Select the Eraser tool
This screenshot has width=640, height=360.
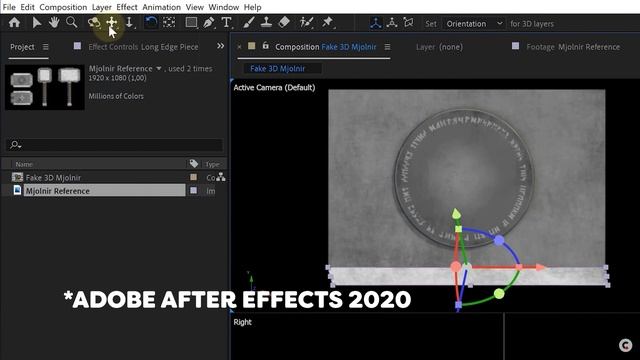284,22
